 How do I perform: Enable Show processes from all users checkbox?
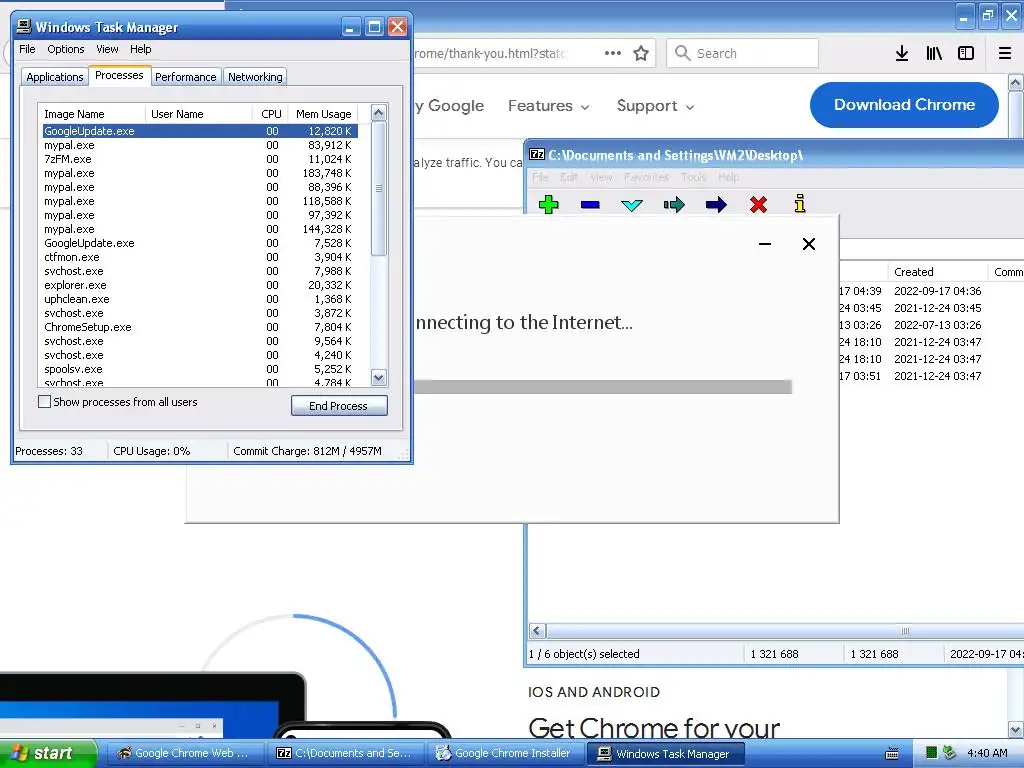coord(44,402)
